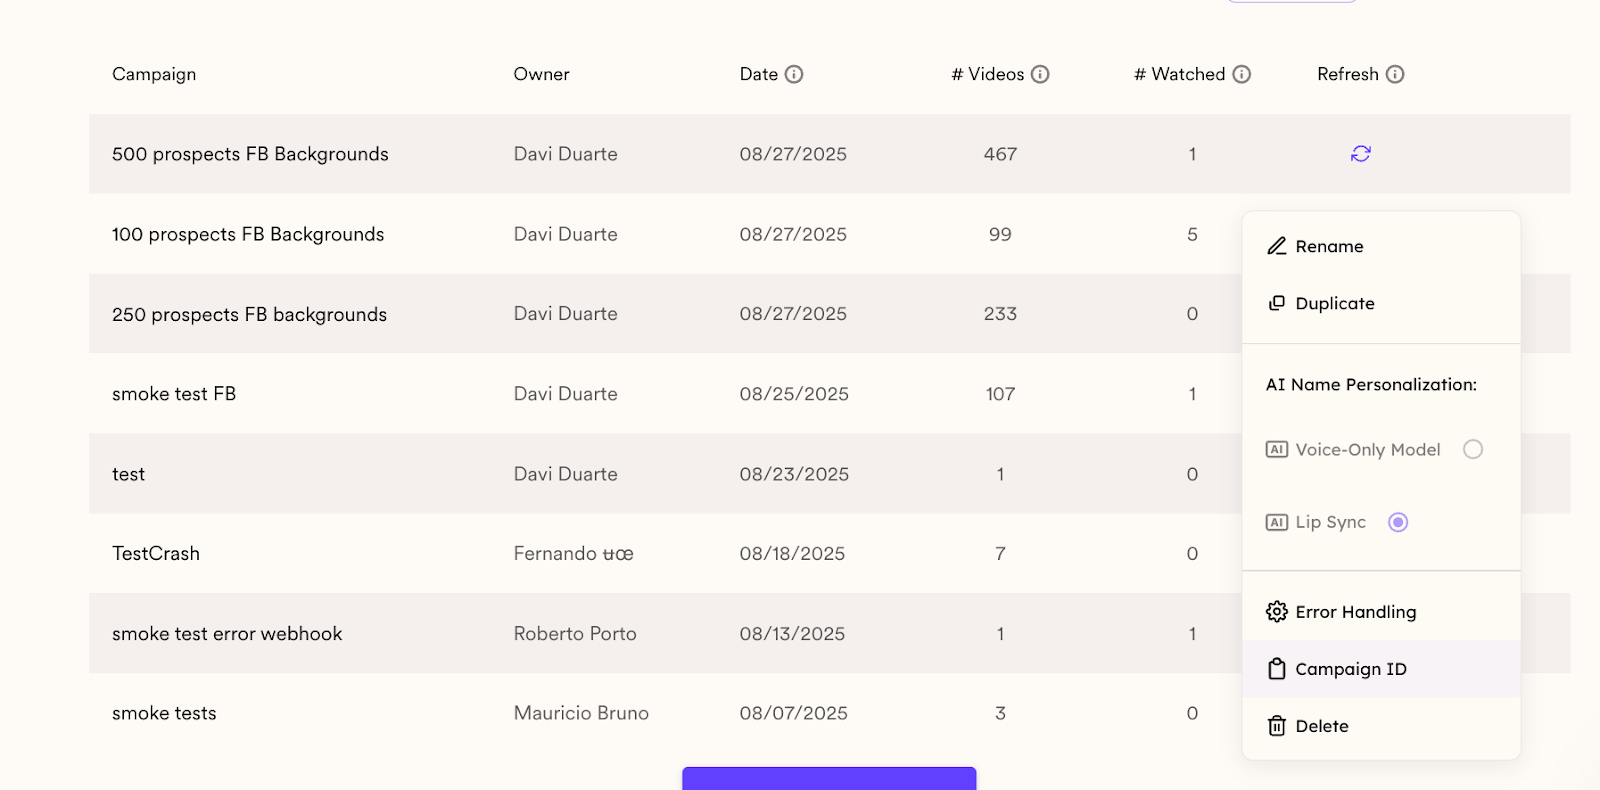
Task: Click the clipboard icon beside Campaign ID
Action: (x=1277, y=669)
